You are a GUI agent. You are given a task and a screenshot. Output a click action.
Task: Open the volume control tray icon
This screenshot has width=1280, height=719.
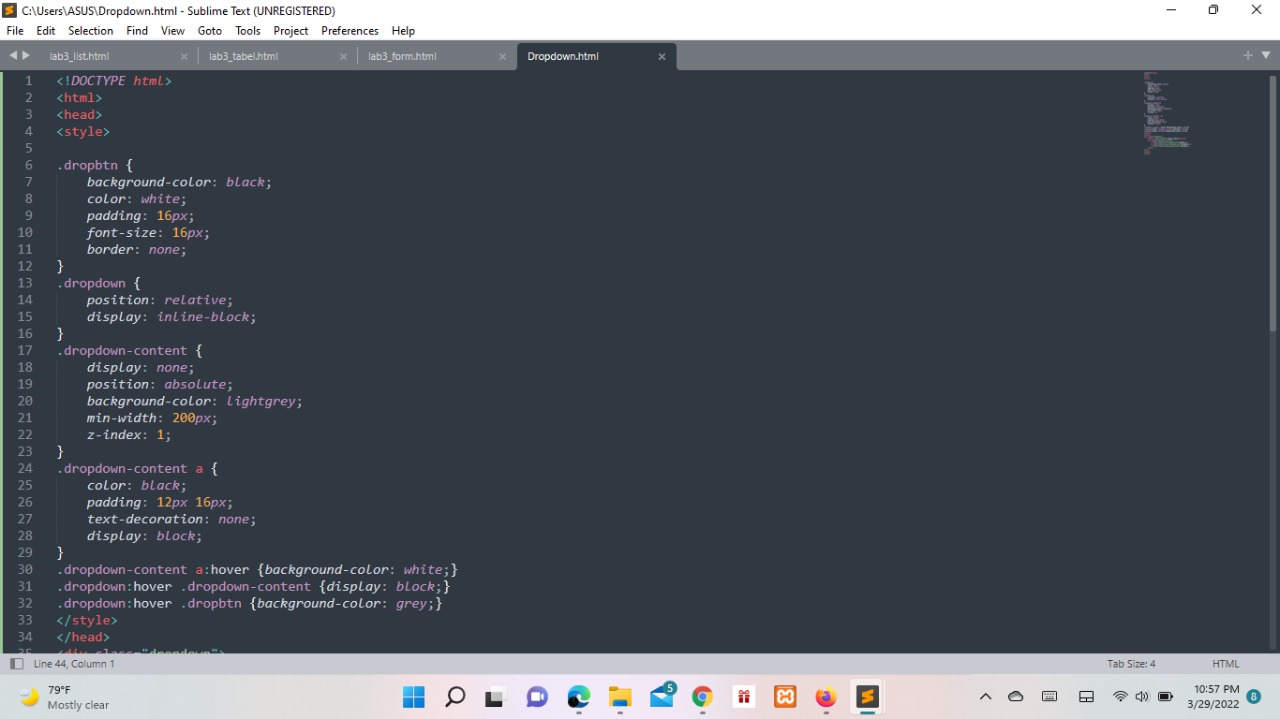(x=1142, y=697)
